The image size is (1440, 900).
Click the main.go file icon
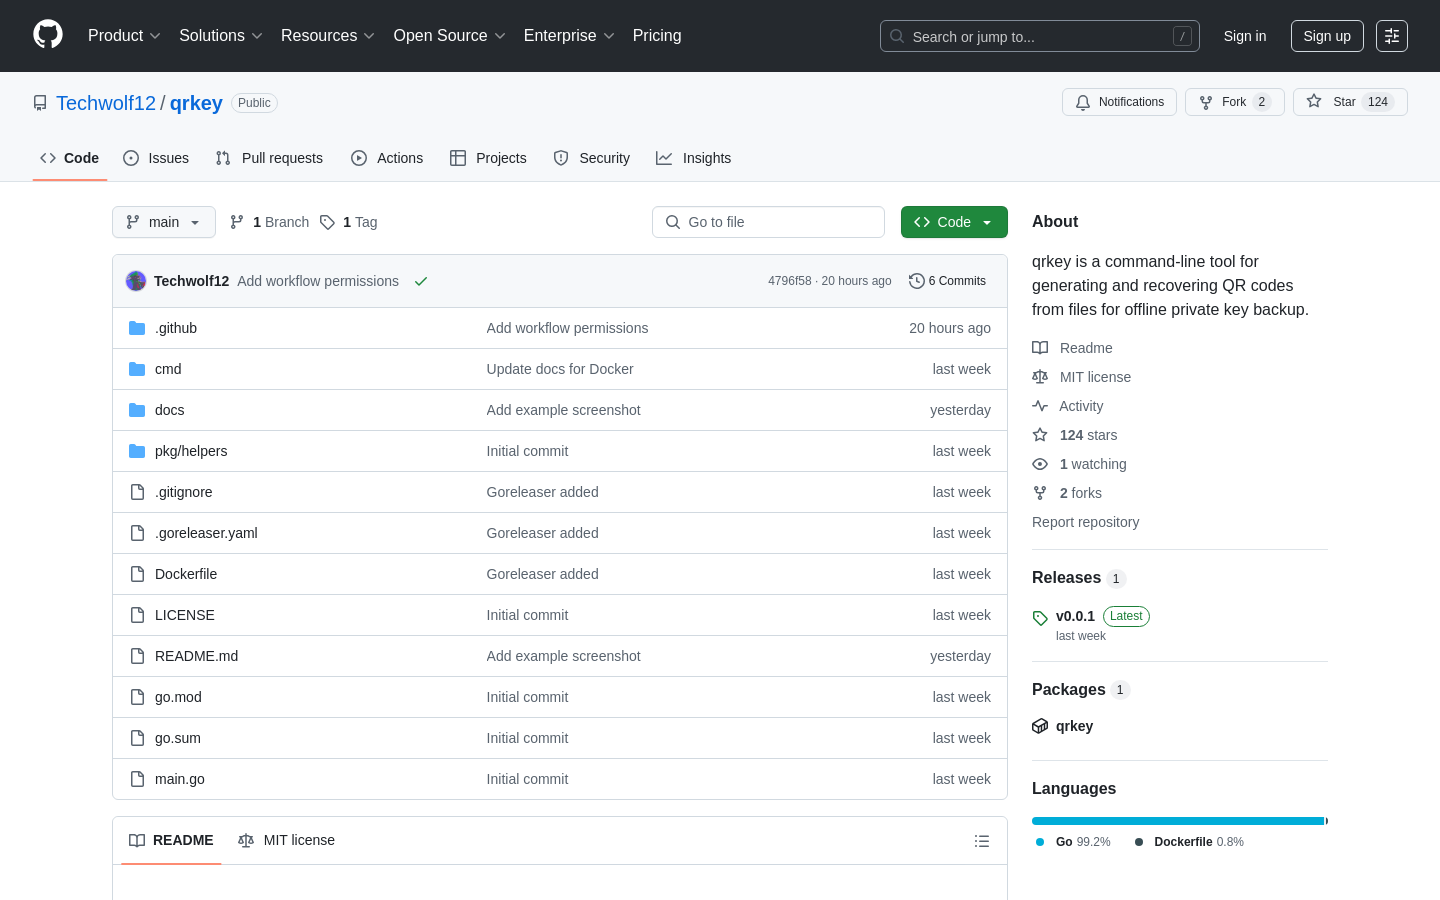[137, 779]
